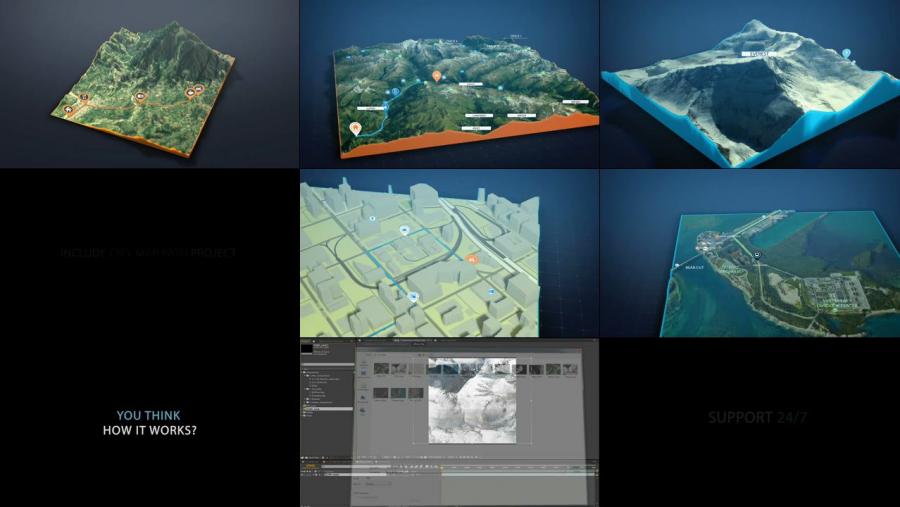The height and width of the screenshot is (507, 900).
Task: Select the BEAR CUT label on the island map
Action: 694,267
